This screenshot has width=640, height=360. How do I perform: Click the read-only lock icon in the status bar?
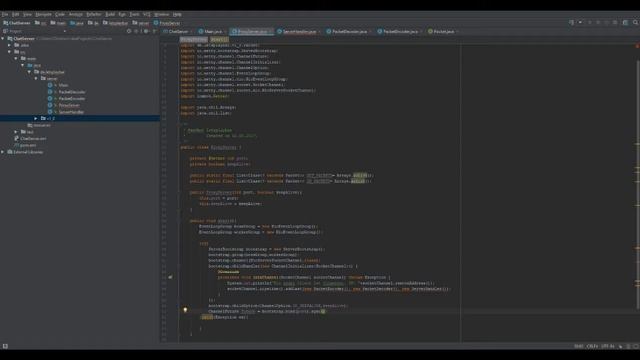[x=620, y=346]
